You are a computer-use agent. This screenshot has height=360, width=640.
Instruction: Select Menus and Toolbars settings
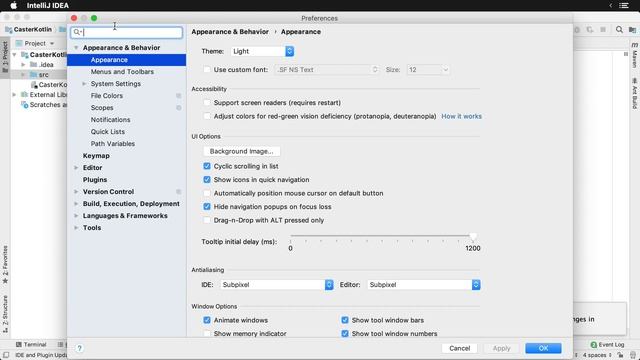tap(122, 72)
